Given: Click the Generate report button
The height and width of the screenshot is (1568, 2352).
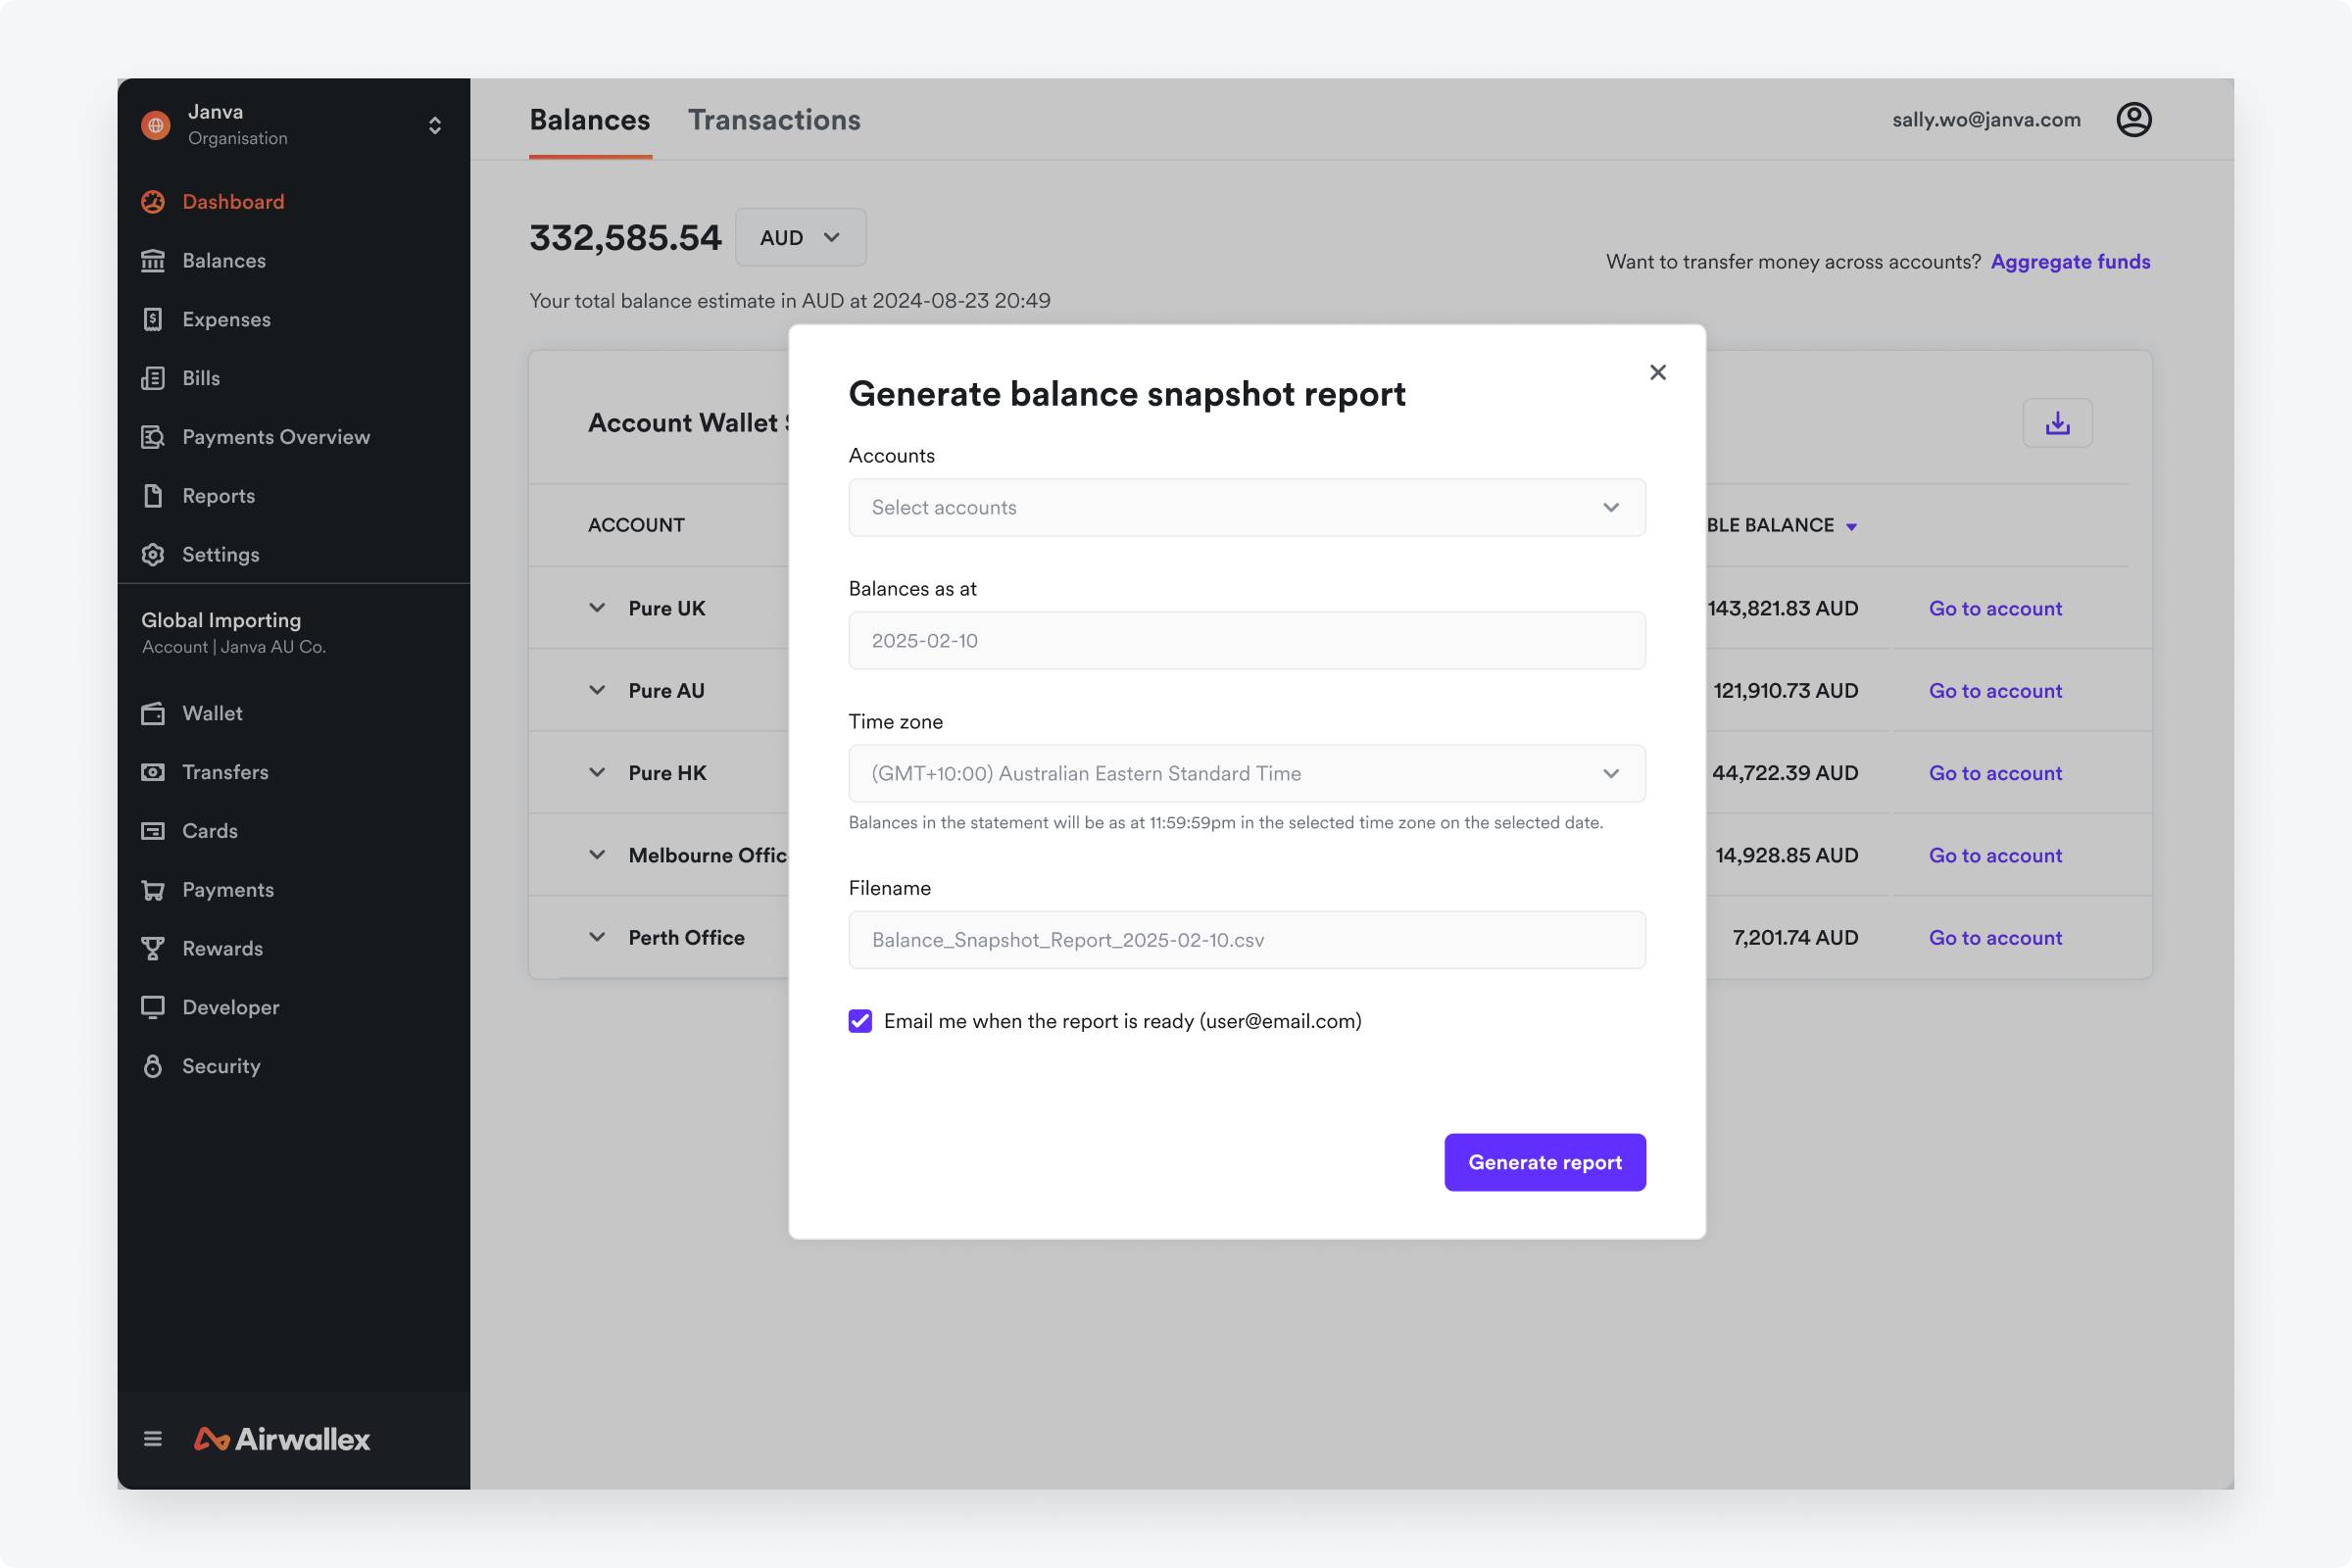Looking at the screenshot, I should [1544, 1162].
